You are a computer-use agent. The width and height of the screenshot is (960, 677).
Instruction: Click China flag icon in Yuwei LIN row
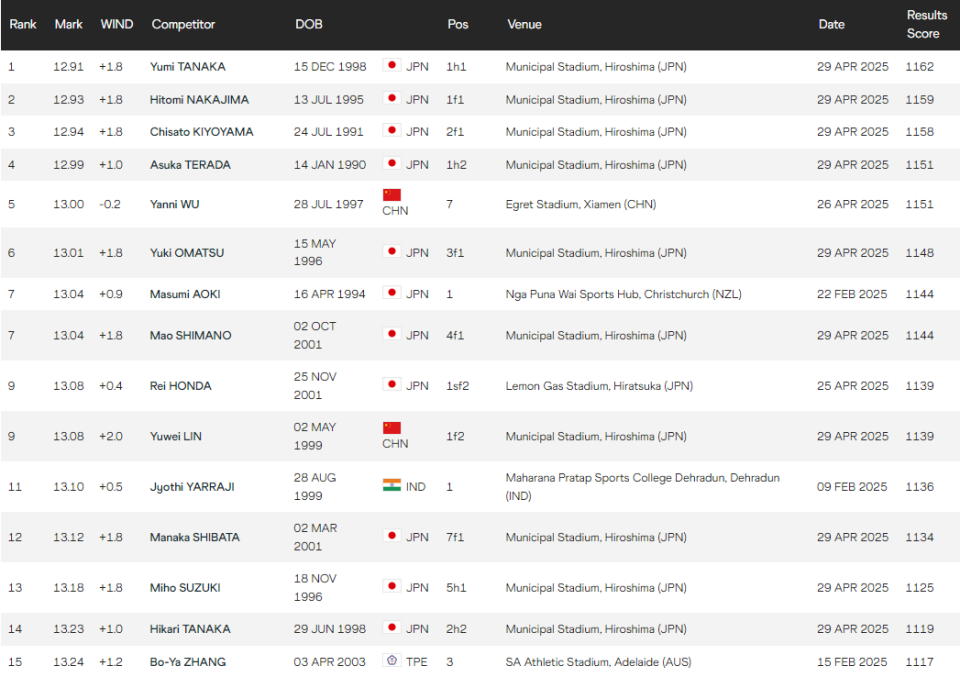[x=392, y=428]
